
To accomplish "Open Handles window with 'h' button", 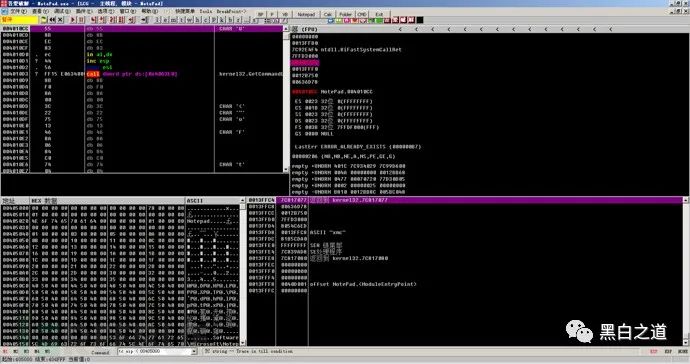I will 198,20.
